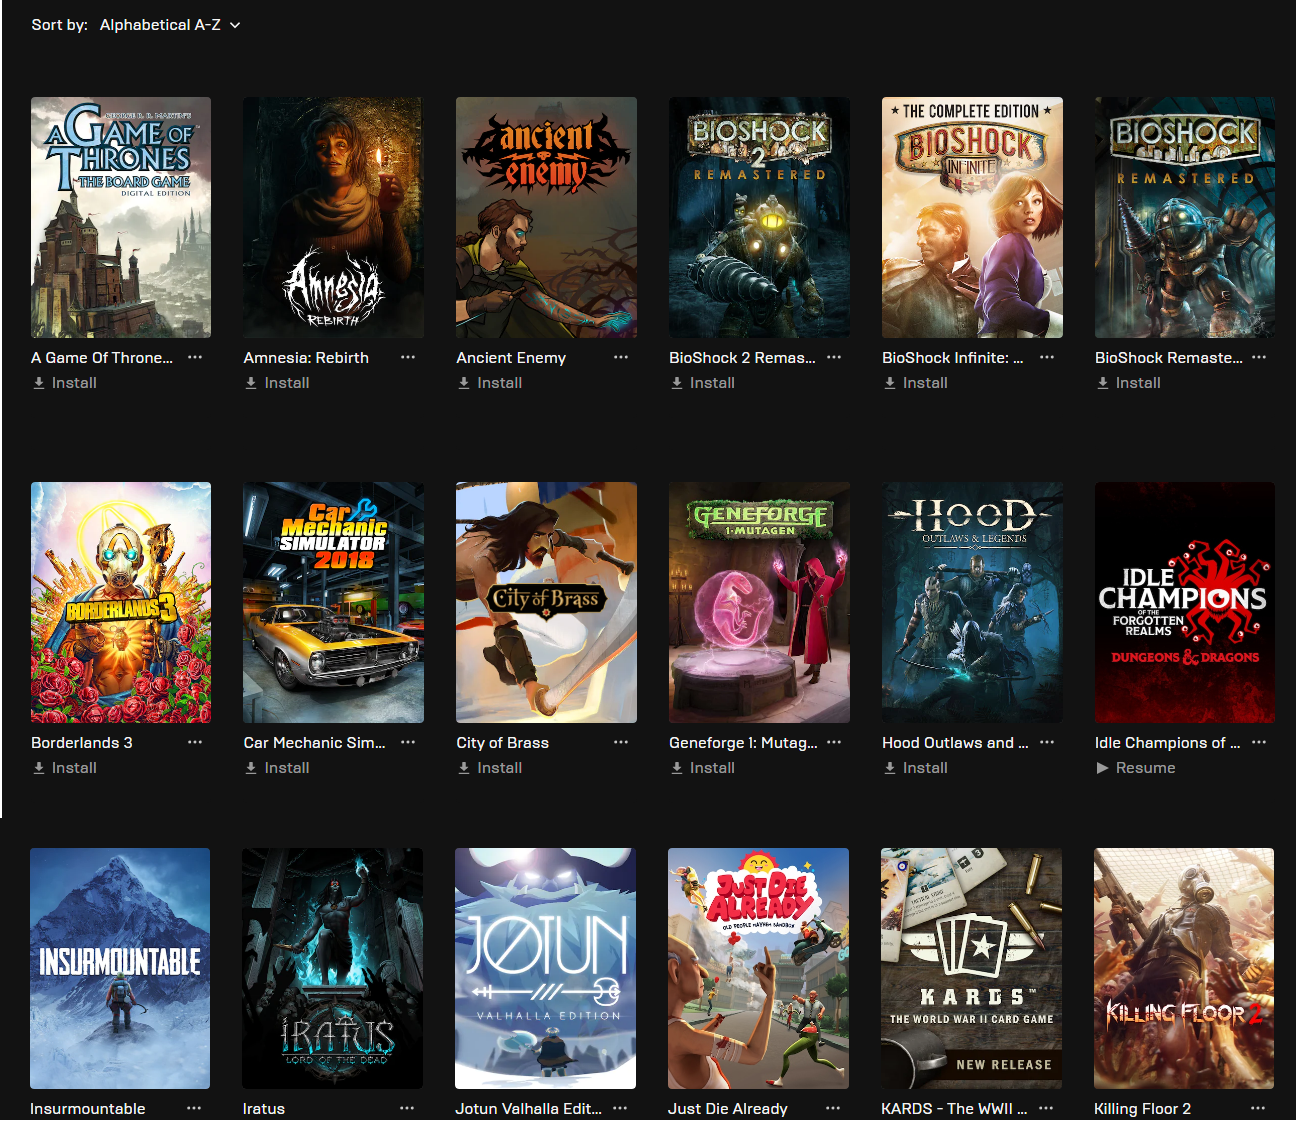Select the Jotun Valhalla Edition cover
The width and height of the screenshot is (1300, 1124).
coord(545,968)
